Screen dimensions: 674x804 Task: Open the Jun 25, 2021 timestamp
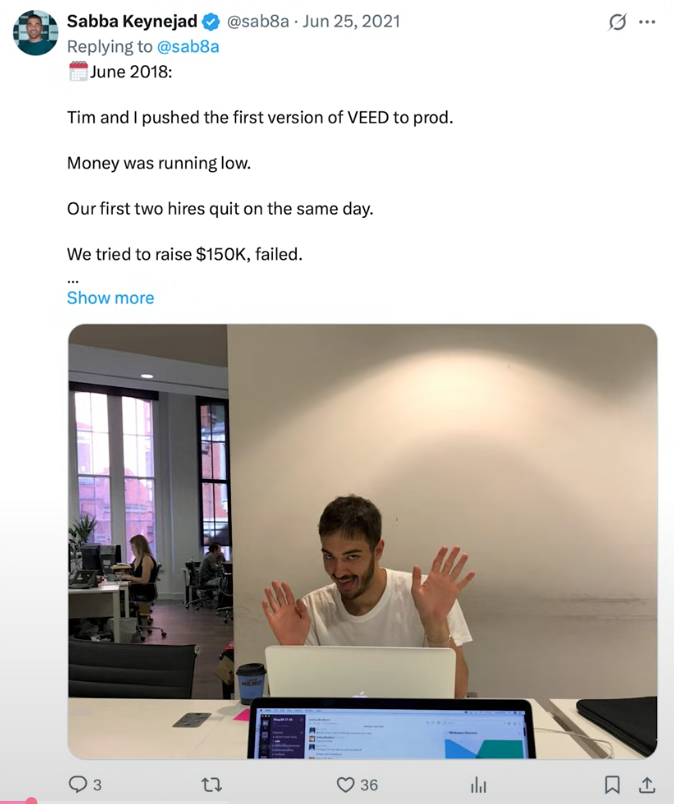(x=351, y=22)
